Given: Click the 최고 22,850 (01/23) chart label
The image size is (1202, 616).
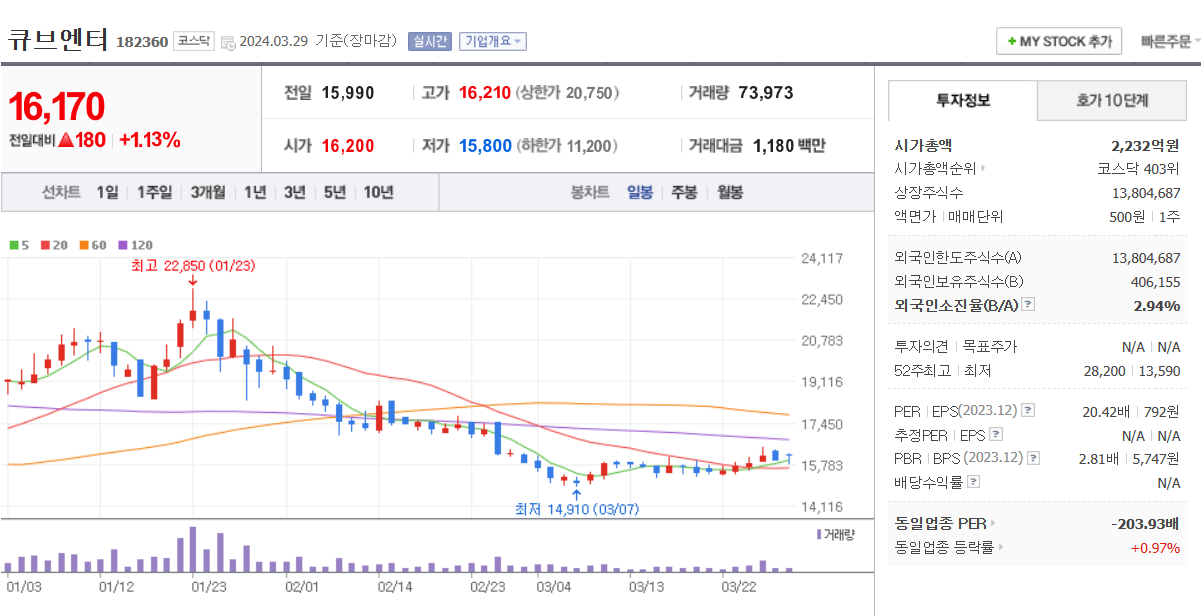Looking at the screenshot, I should tap(194, 266).
